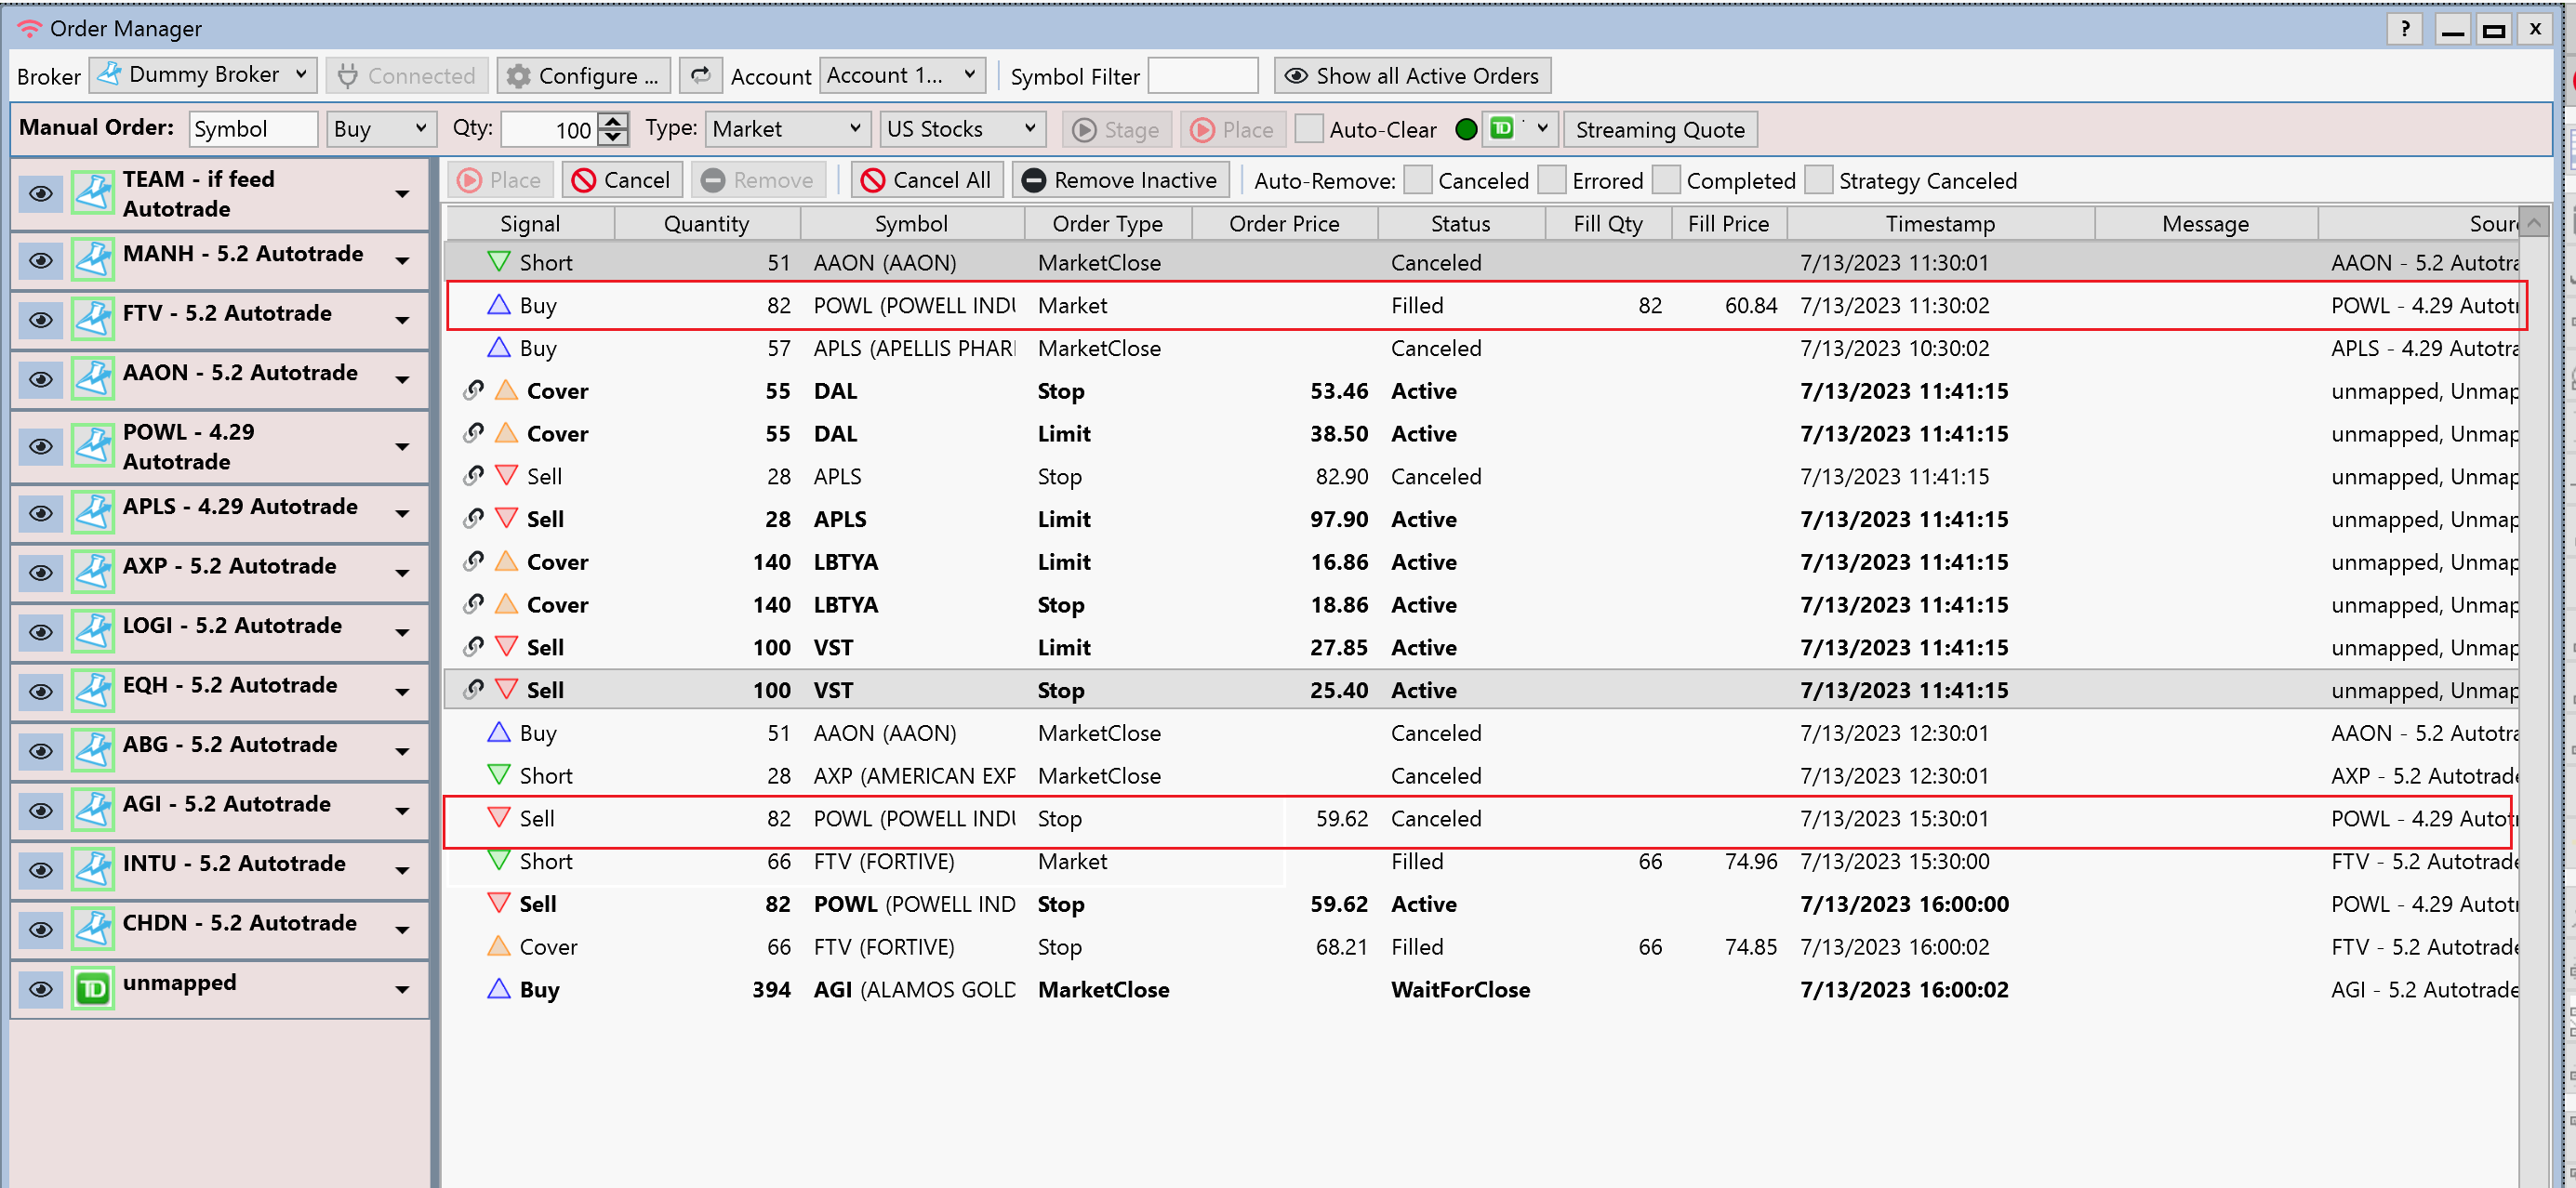Expand the AAON - 5.2 Autotrade arrow
Viewport: 2576px width, 1188px height.
click(402, 380)
